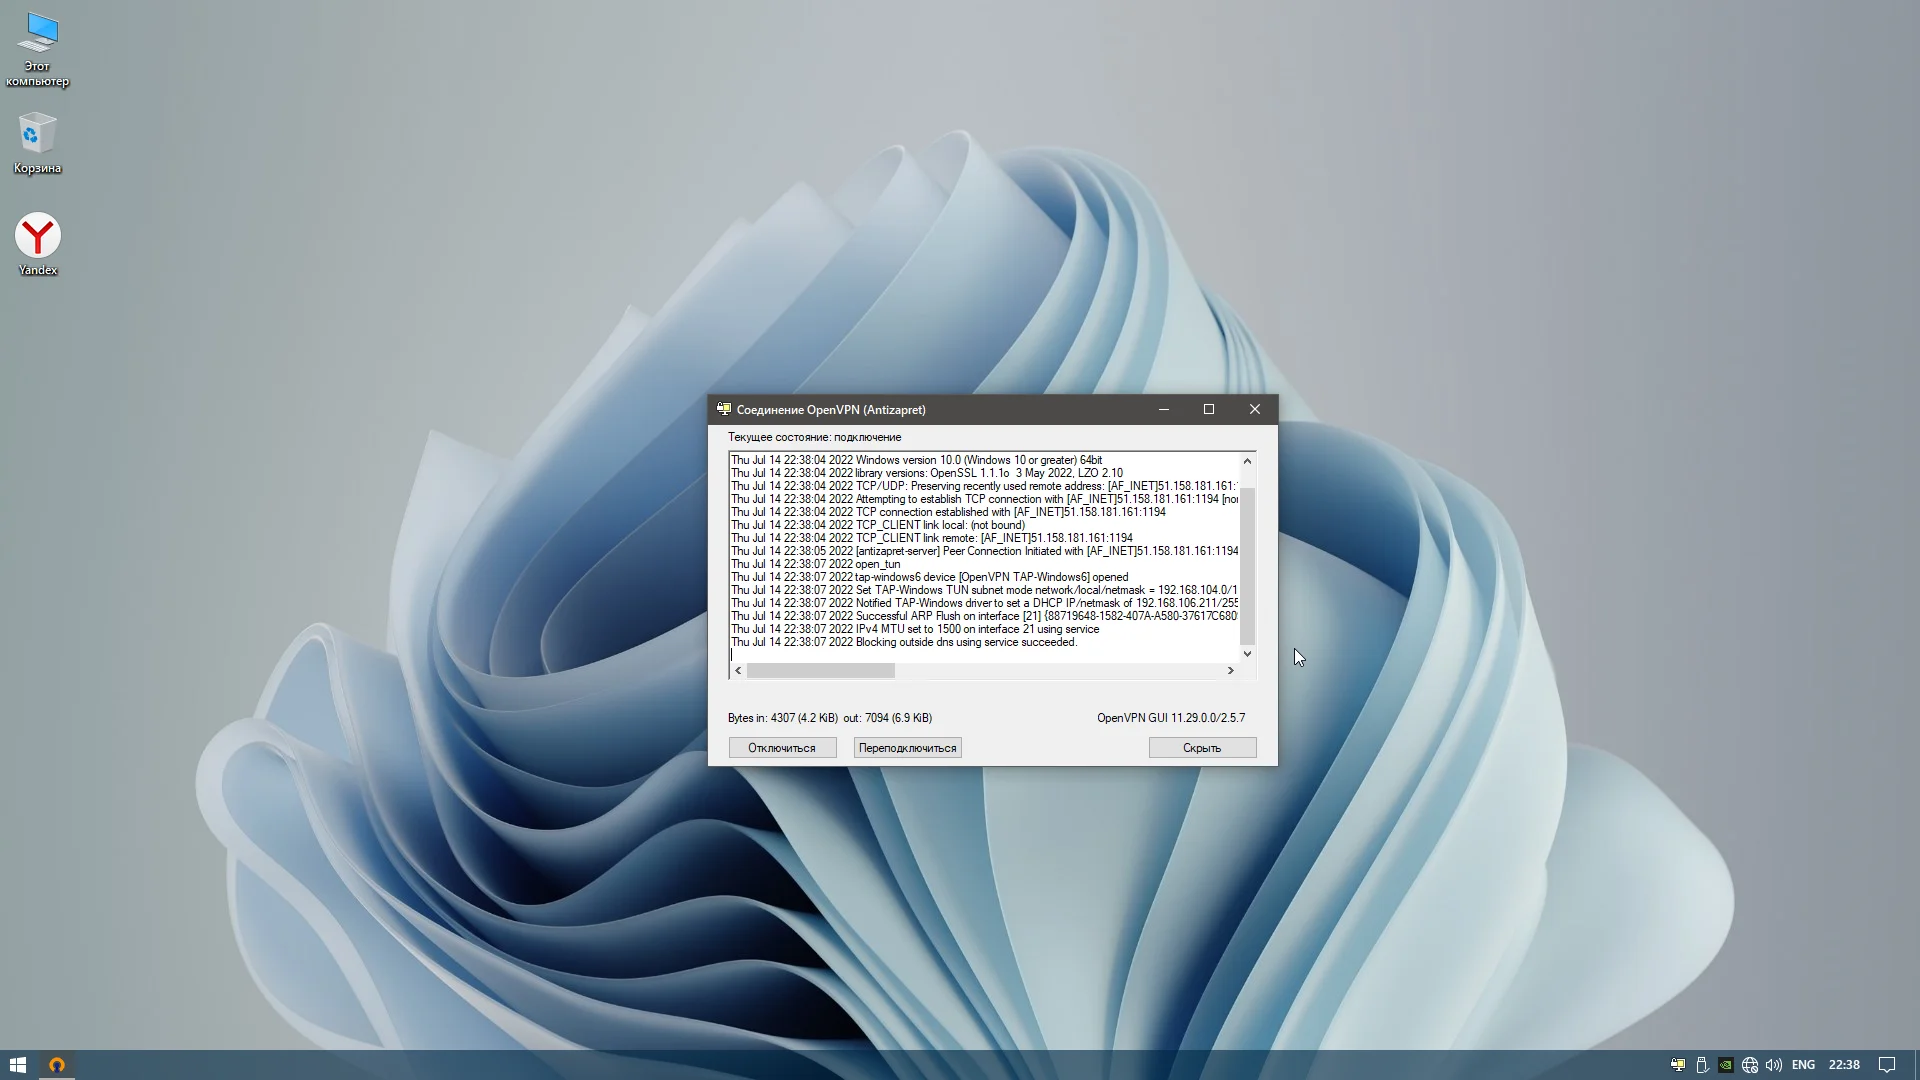Open the notification center icon
The image size is (1920, 1080).
[x=1887, y=1065]
